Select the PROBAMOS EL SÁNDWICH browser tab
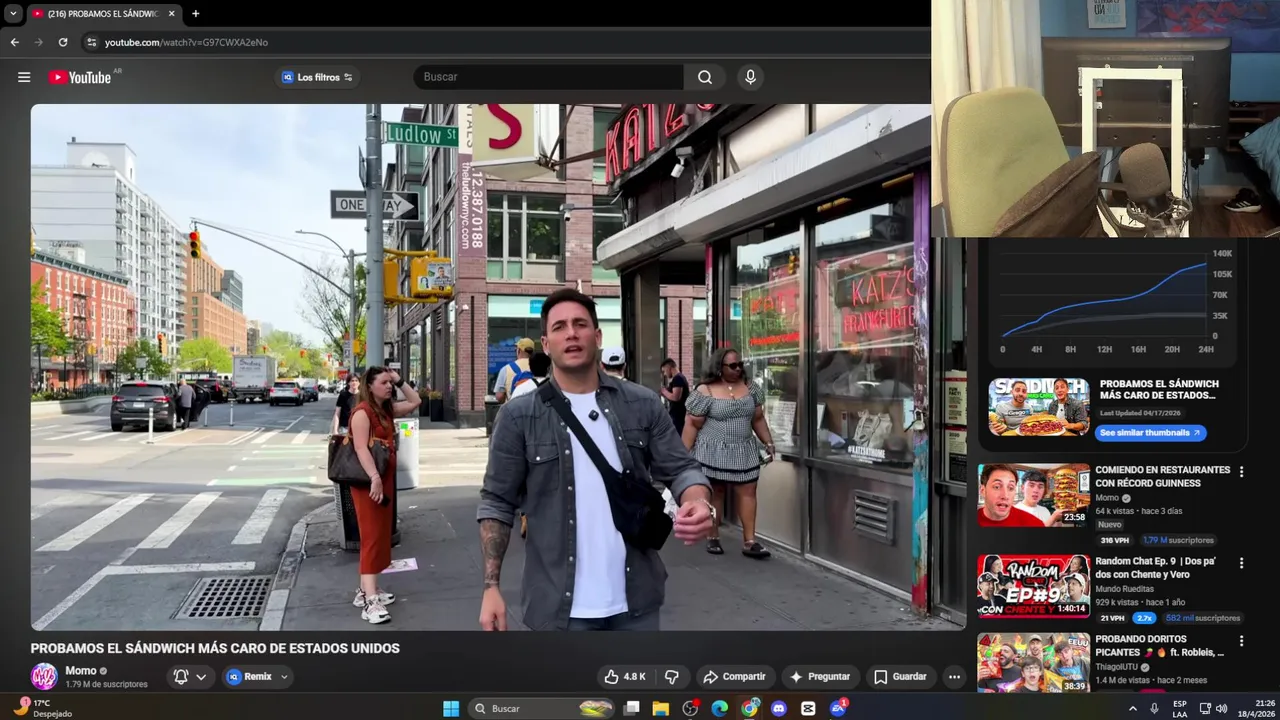1280x720 pixels. tap(103, 14)
